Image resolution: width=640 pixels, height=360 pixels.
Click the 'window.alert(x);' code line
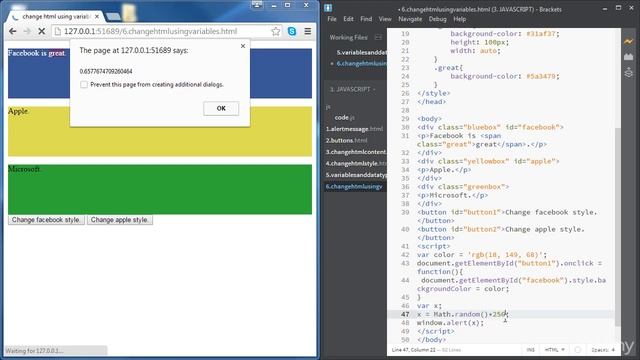pyautogui.click(x=450, y=322)
